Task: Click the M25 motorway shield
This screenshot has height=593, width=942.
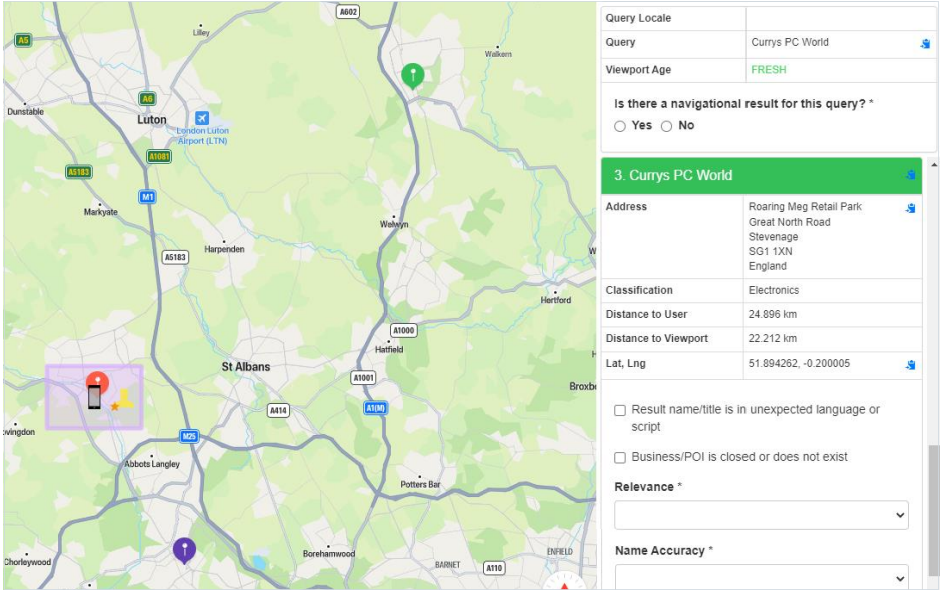Action: tap(189, 436)
